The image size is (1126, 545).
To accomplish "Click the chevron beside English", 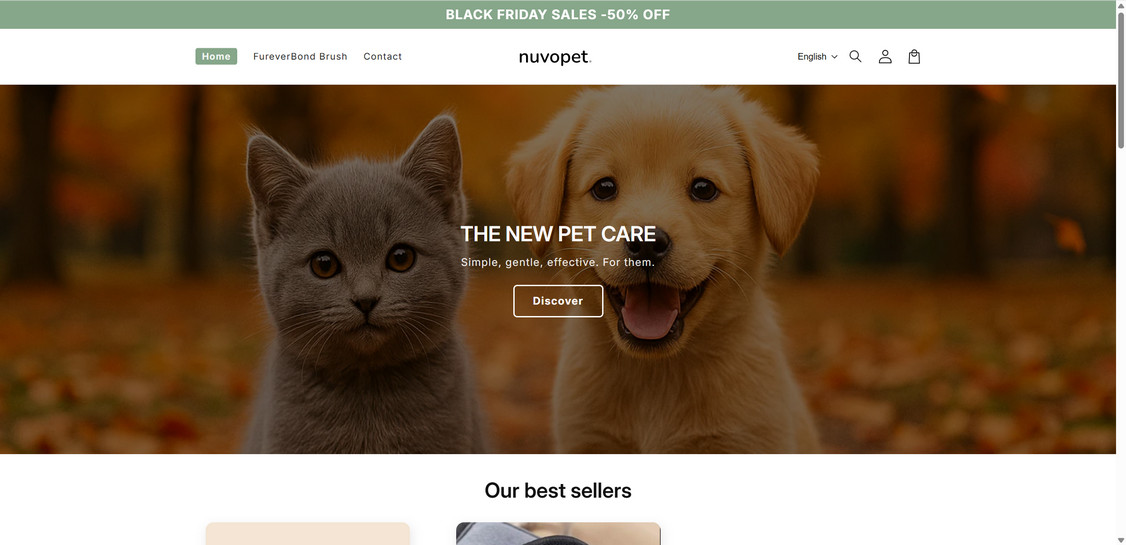I will pyautogui.click(x=834, y=57).
